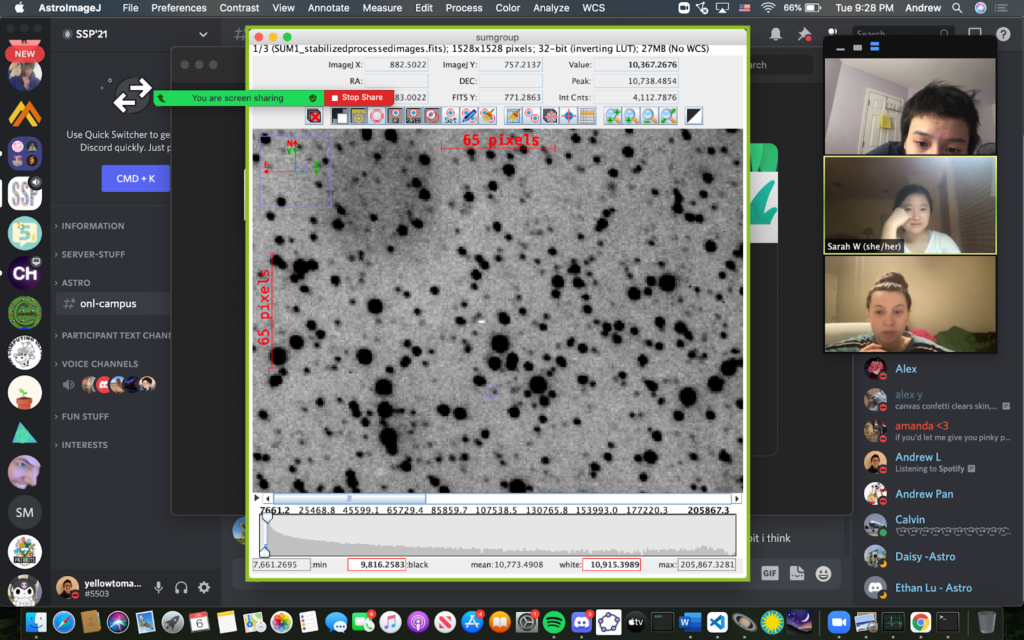Viewport: 1024px width, 640px height.
Task: Open the SSP'21 server dropdown
Action: (203, 34)
